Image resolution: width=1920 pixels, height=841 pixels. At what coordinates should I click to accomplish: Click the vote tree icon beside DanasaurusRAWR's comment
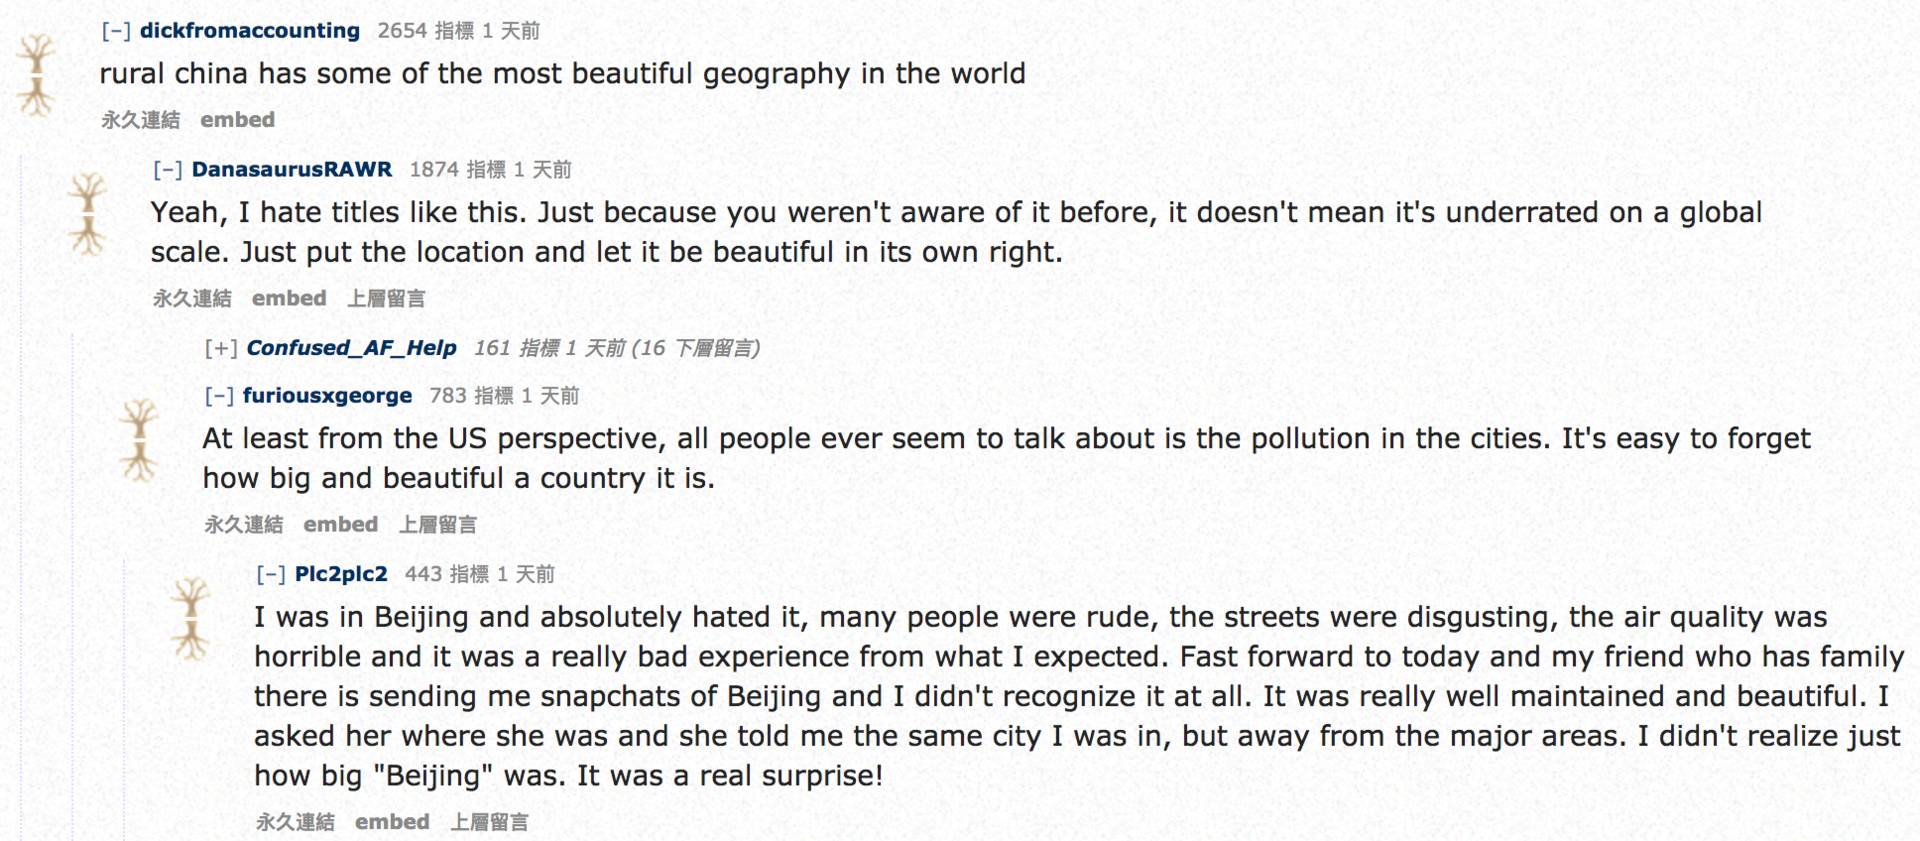88,213
